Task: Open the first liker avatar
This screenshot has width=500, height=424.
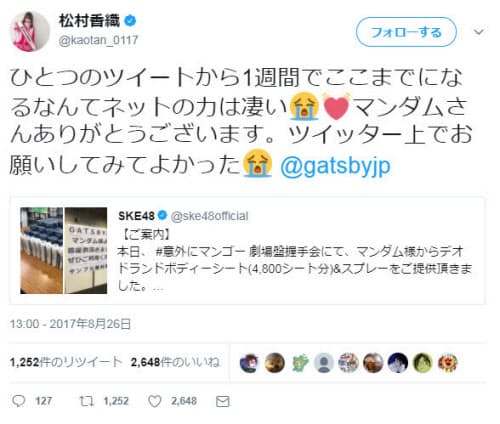Action: tap(250, 363)
